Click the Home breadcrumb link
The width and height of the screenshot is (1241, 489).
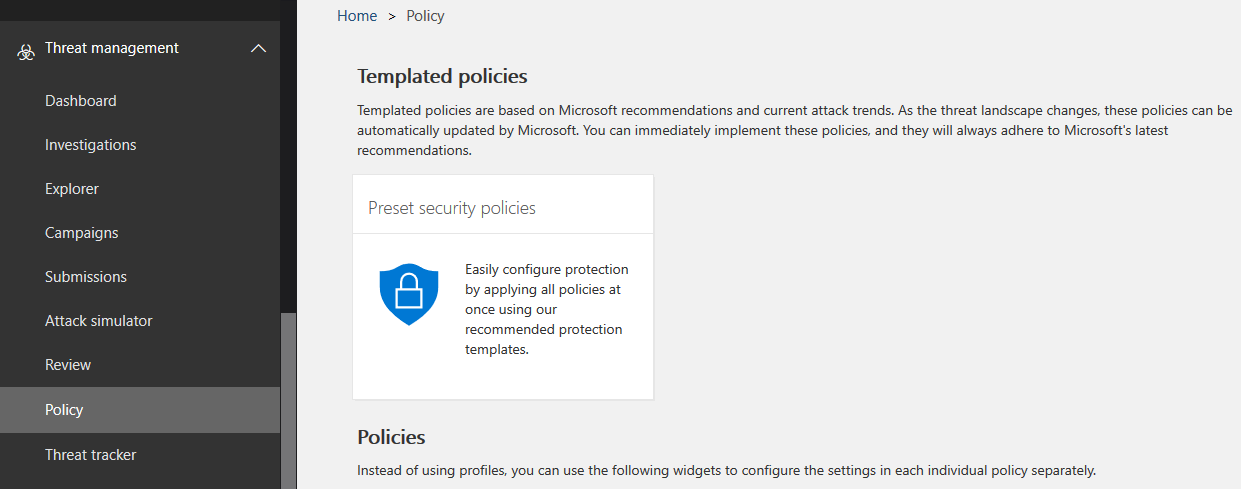pos(357,16)
